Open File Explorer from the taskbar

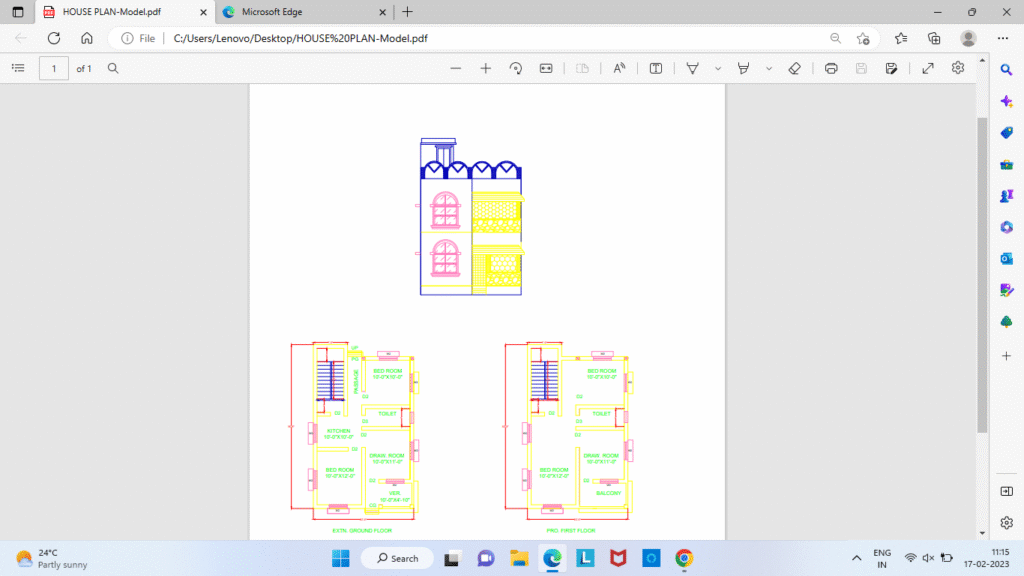pyautogui.click(x=519, y=558)
